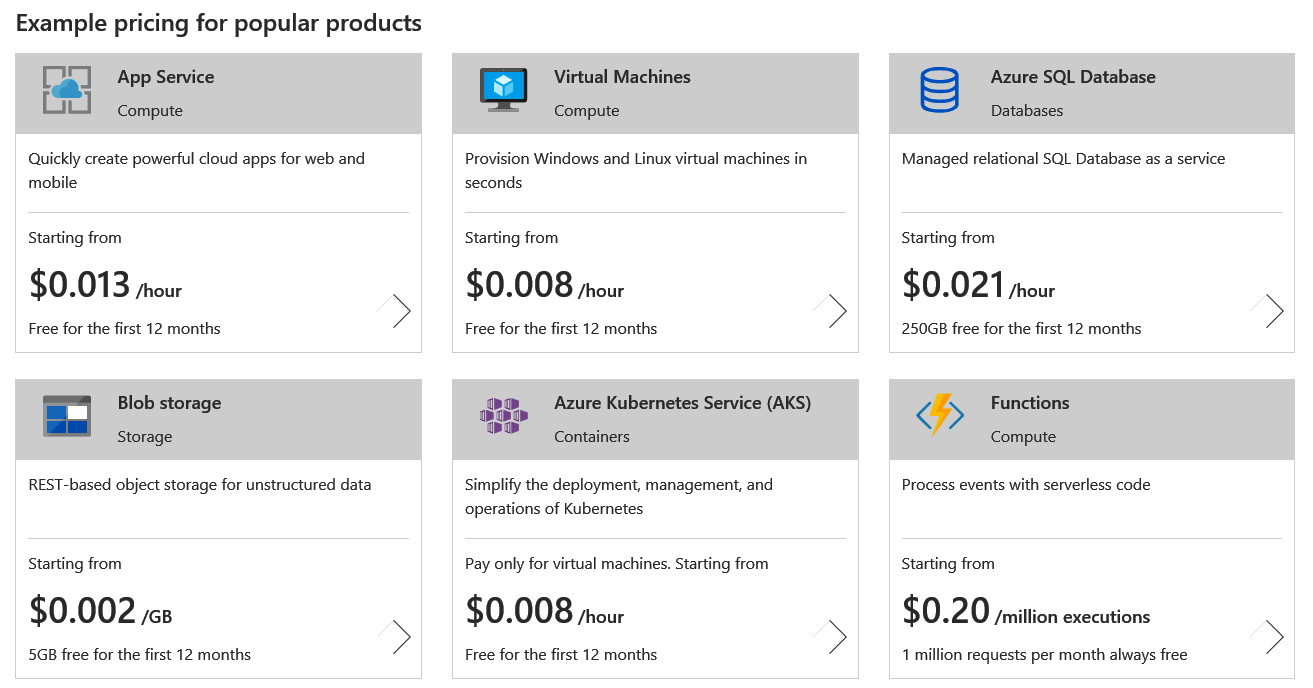Click the '5GB free for the first 12 months' text
The height and width of the screenshot is (688, 1313).
(140, 654)
